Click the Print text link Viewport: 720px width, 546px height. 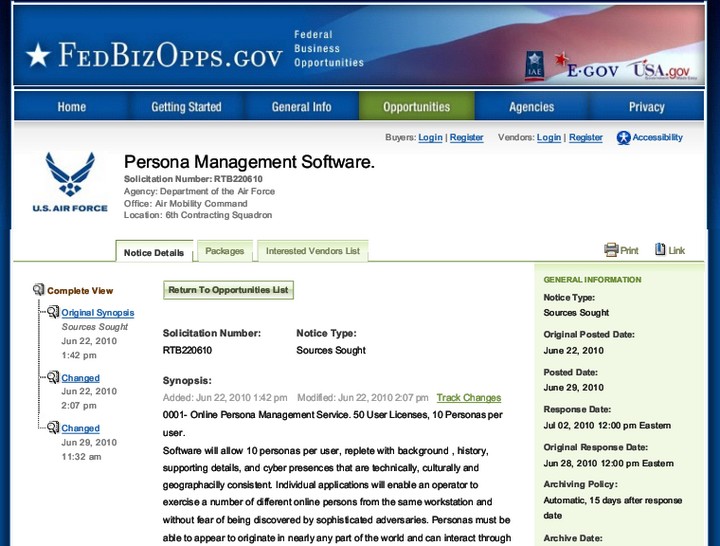629,250
